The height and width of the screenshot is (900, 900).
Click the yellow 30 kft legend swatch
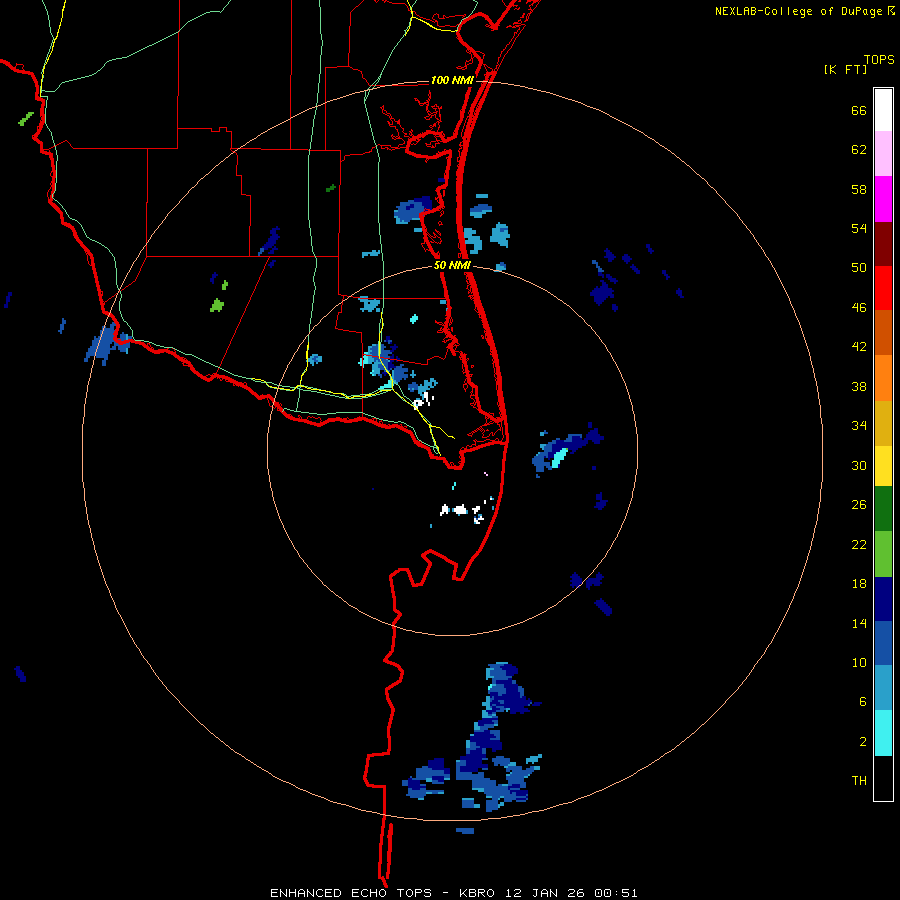click(883, 466)
